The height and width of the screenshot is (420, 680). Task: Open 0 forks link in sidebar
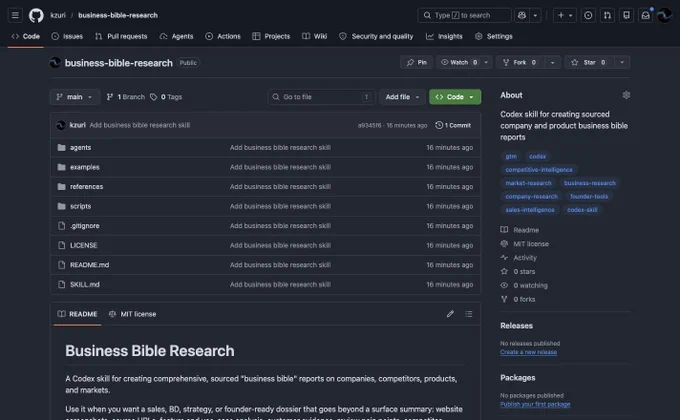(x=518, y=299)
